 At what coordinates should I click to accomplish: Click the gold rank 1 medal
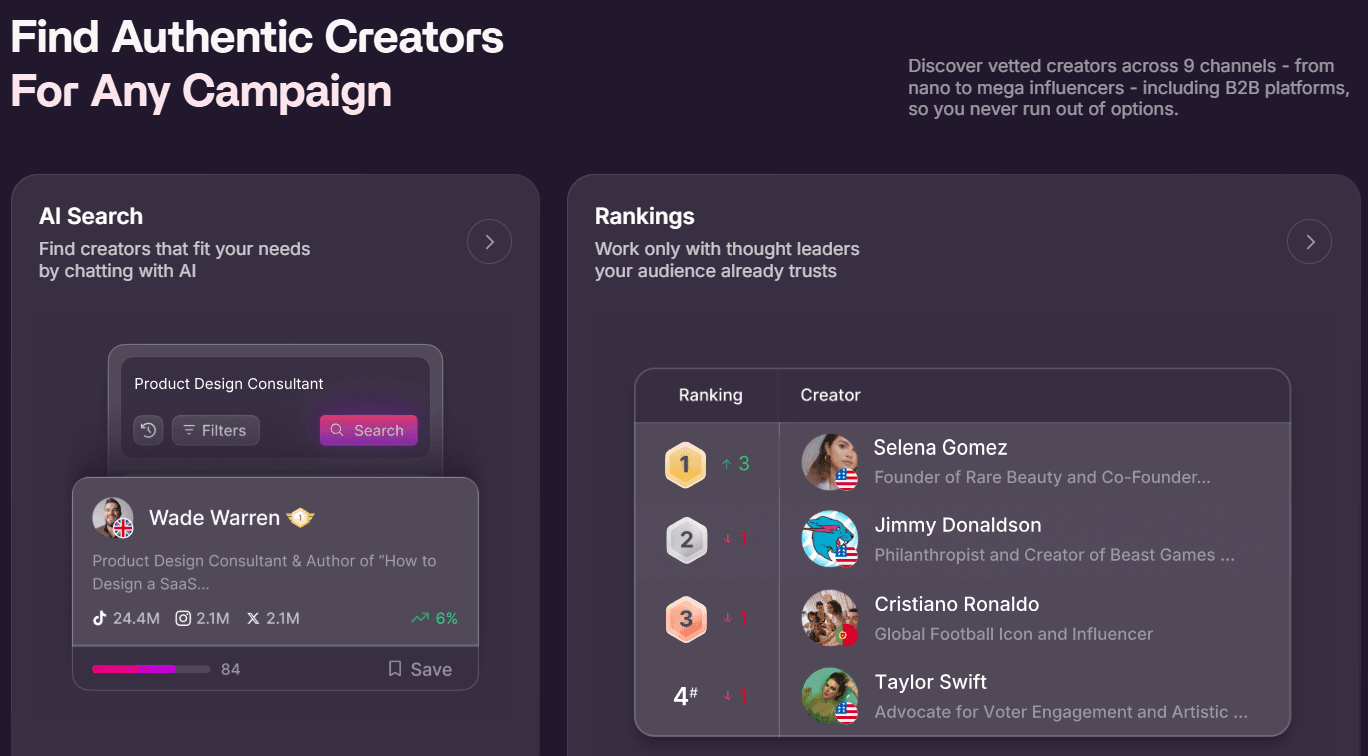click(685, 464)
